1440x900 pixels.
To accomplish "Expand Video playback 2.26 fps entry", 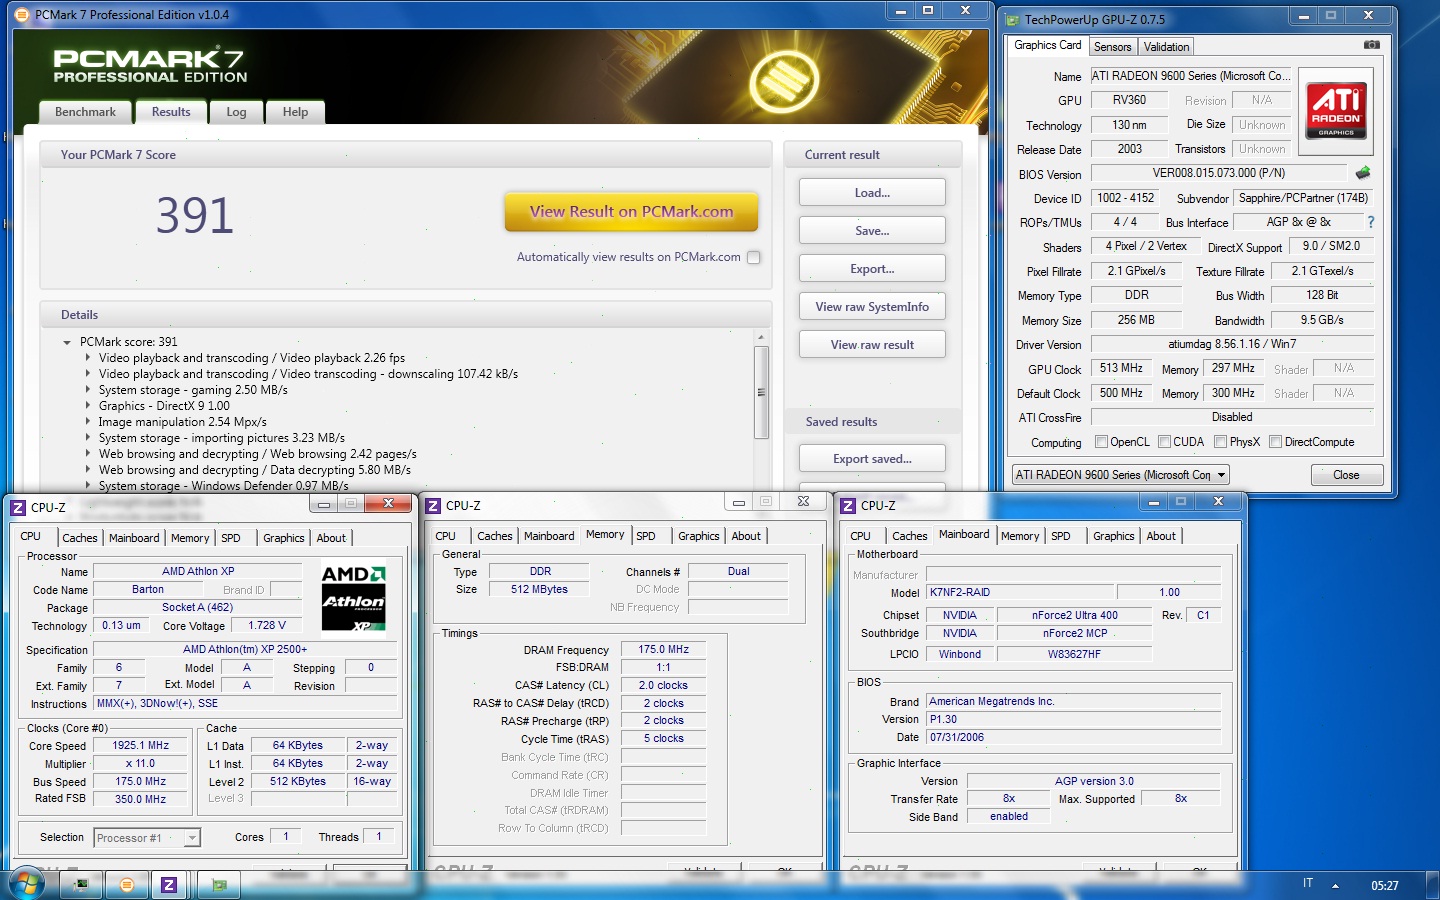I will (88, 358).
